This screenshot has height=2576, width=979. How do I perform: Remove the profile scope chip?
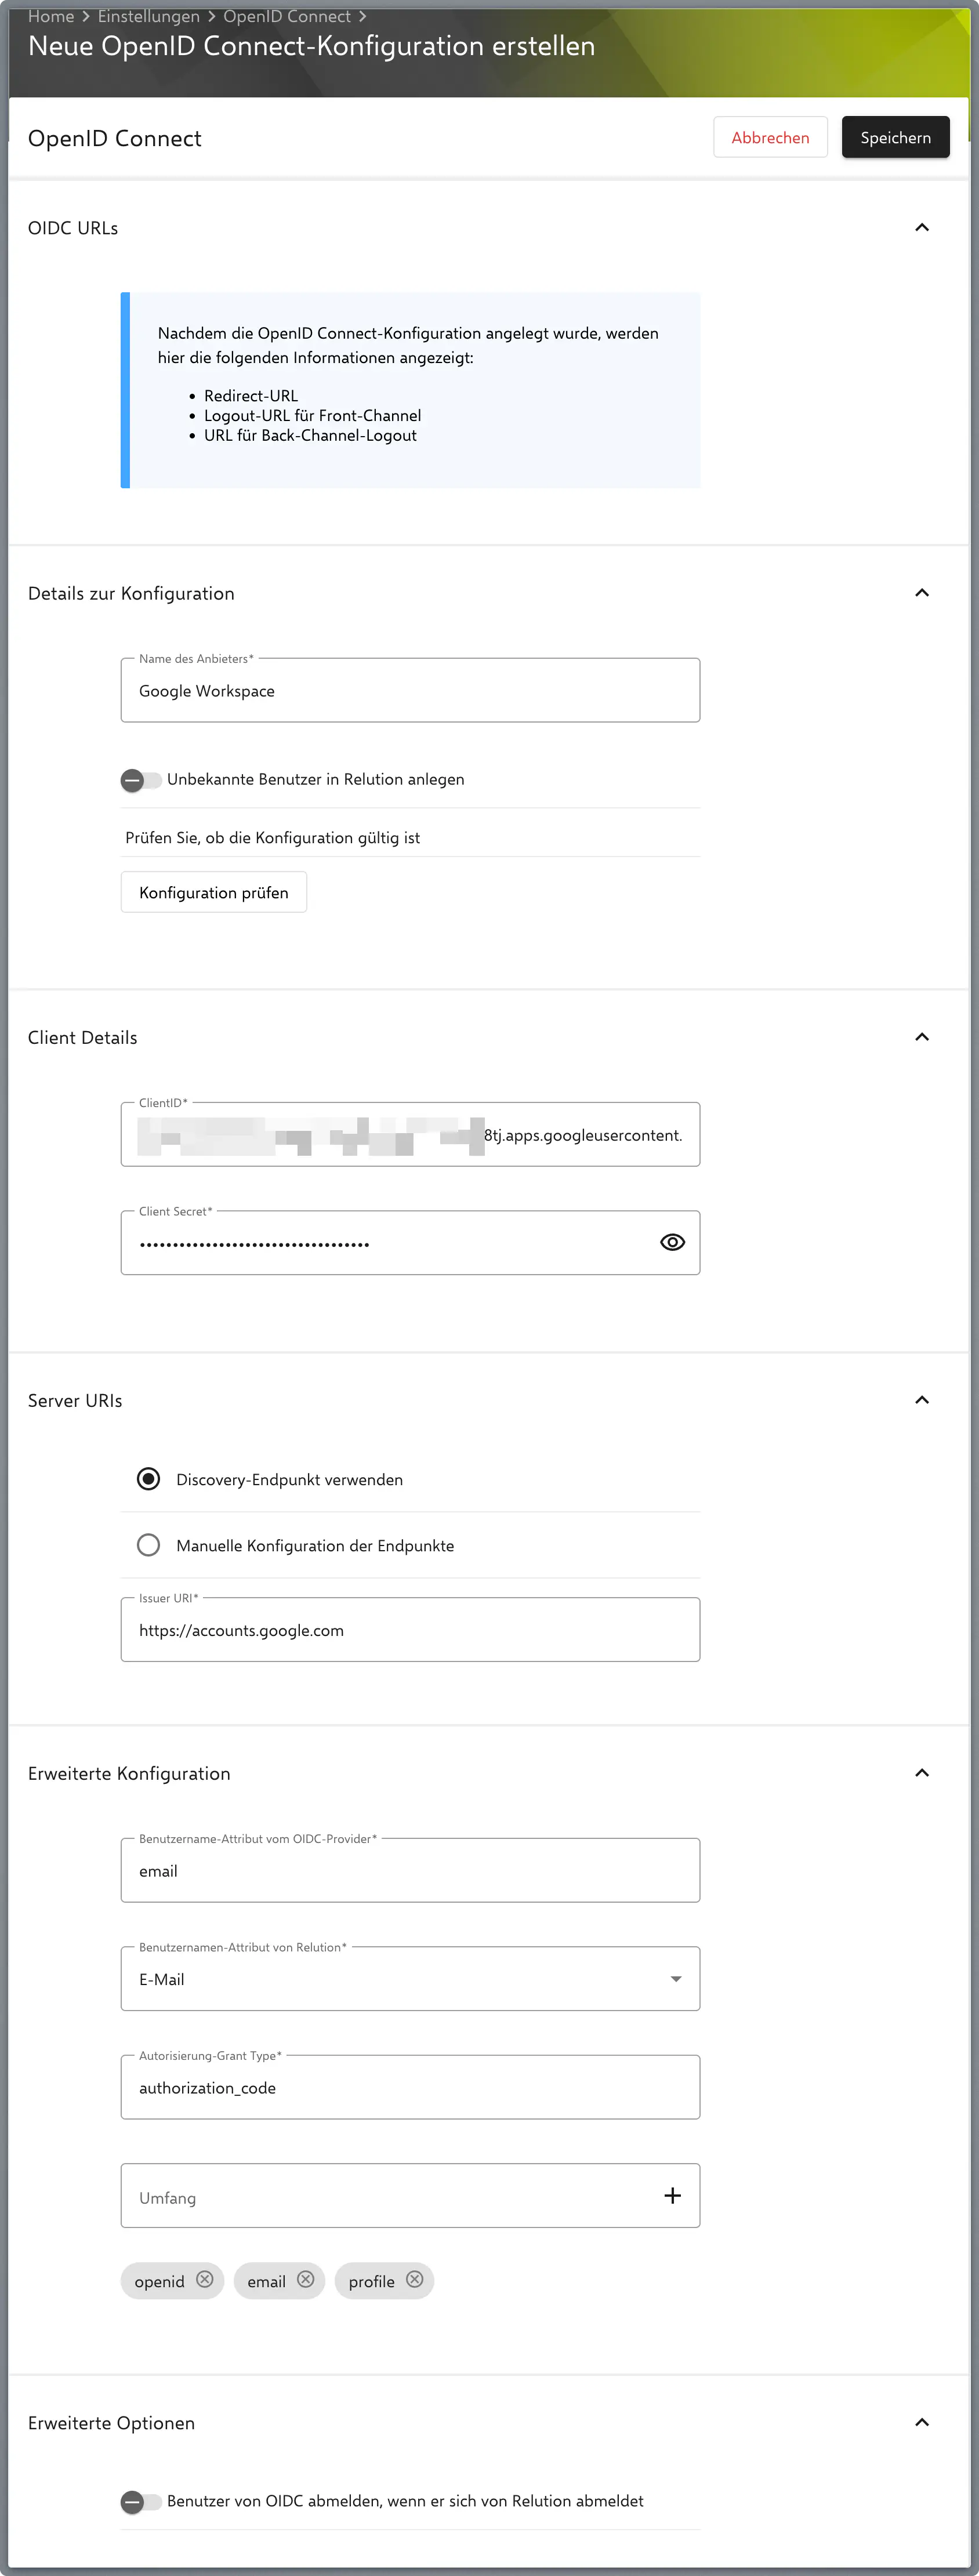(x=415, y=2280)
